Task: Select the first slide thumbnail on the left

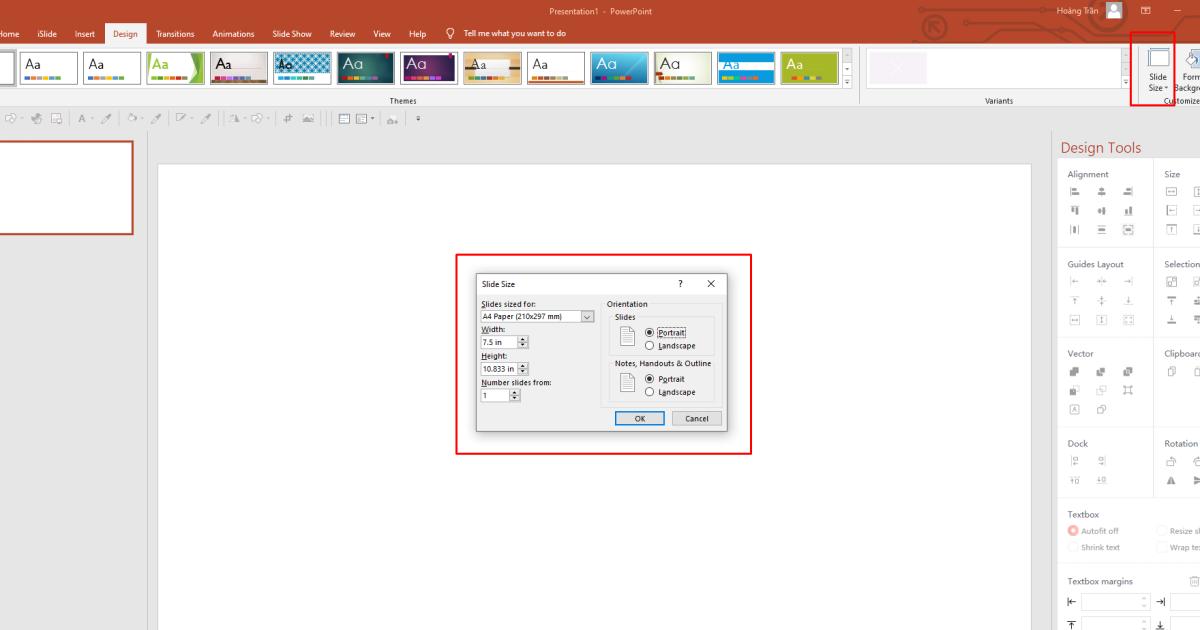Action: click(65, 185)
